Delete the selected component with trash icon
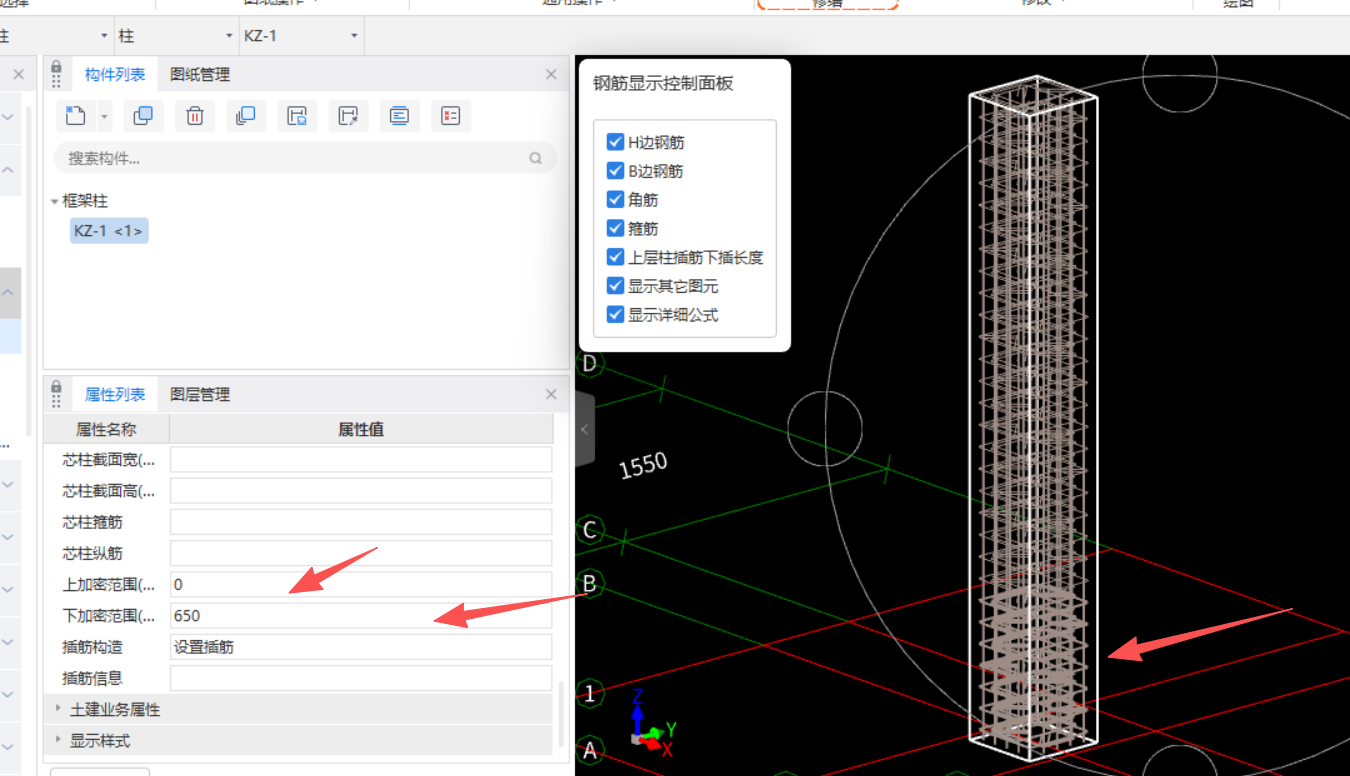 point(195,116)
